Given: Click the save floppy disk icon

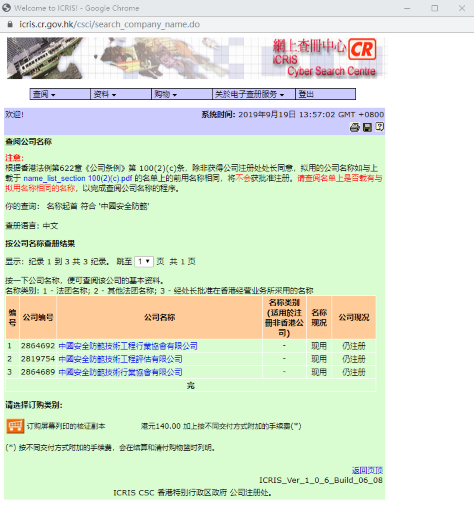Looking at the screenshot, I should click(367, 127).
